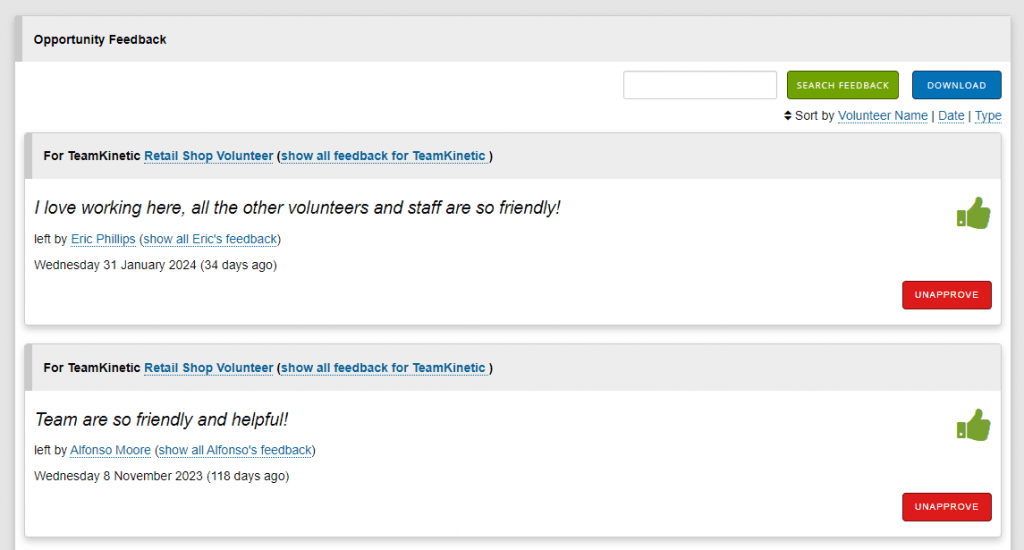
Task: Click the Opportunity Feedback panel header
Action: 513,39
